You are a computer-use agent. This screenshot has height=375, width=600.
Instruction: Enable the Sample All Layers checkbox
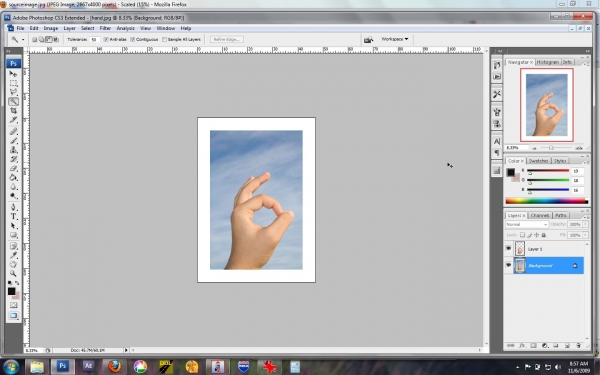click(x=164, y=39)
